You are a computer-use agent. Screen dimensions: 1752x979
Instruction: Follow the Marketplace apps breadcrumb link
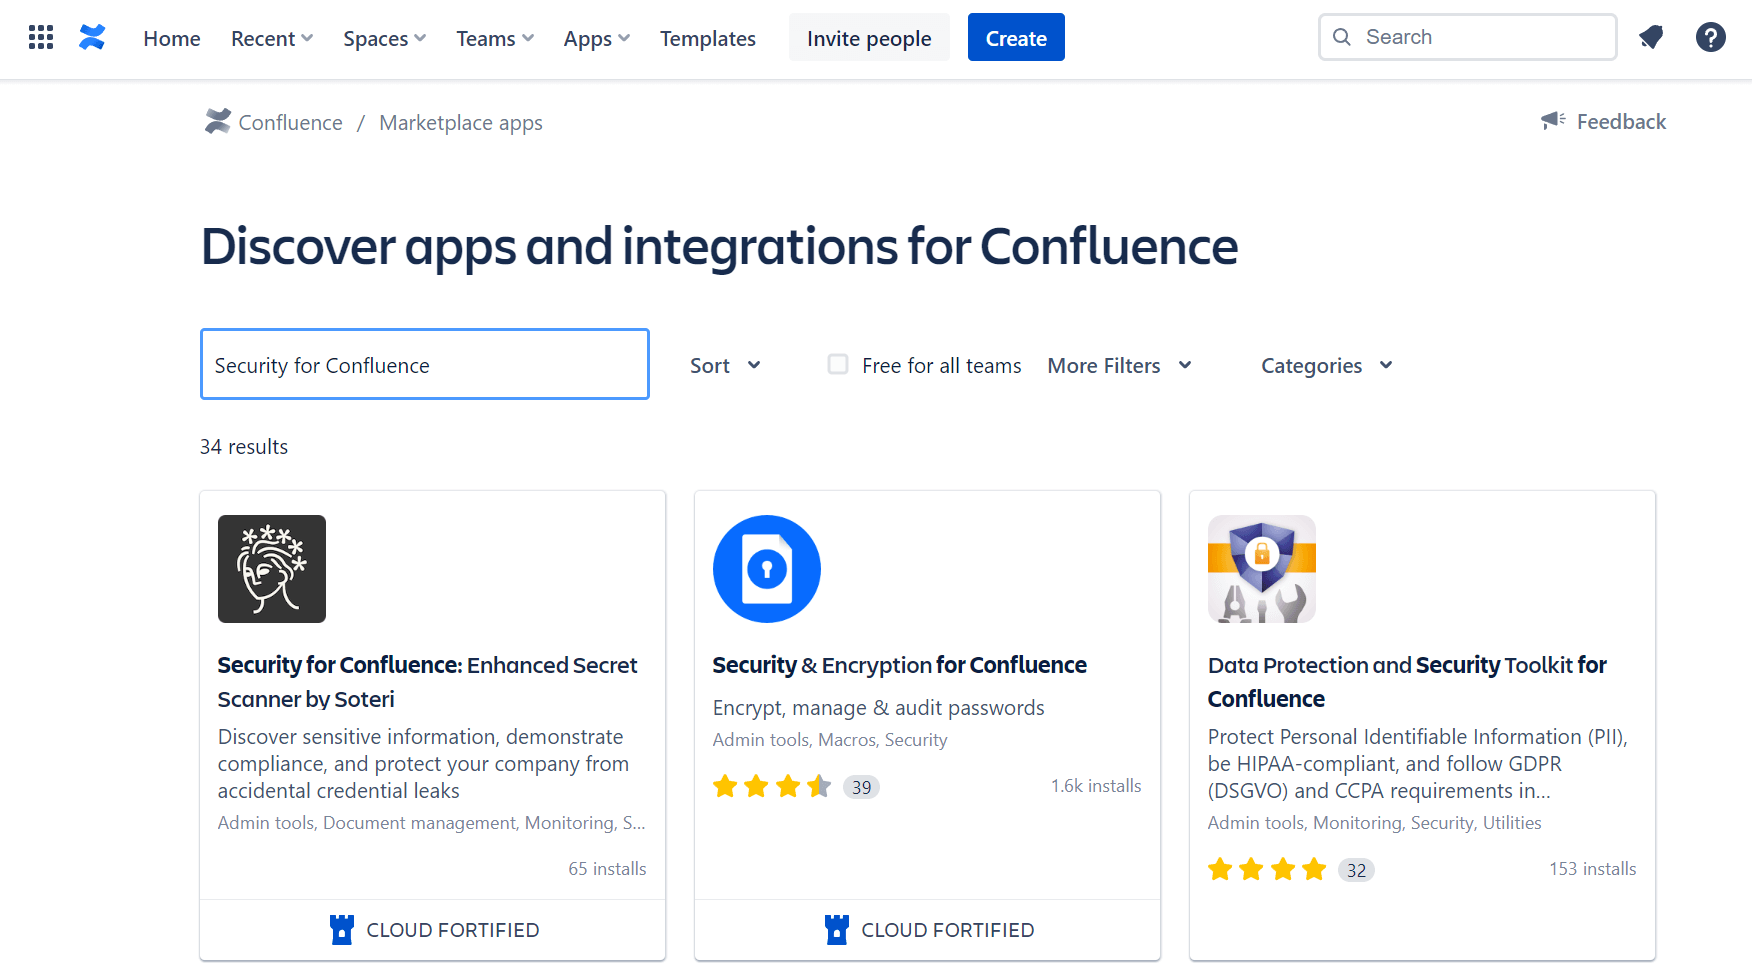tap(461, 123)
